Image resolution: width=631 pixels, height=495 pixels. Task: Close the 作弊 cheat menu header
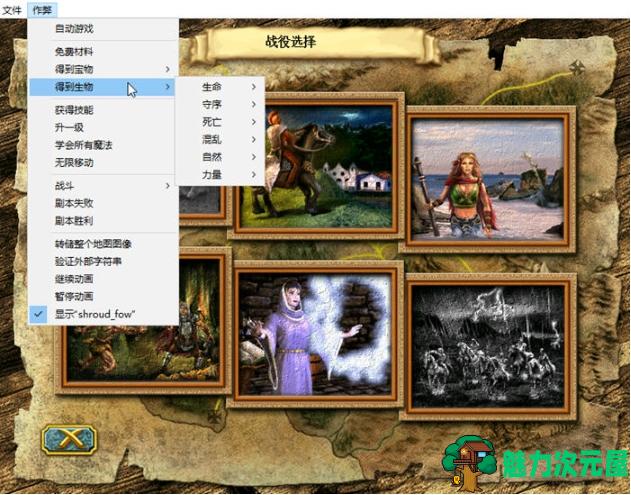(42, 10)
